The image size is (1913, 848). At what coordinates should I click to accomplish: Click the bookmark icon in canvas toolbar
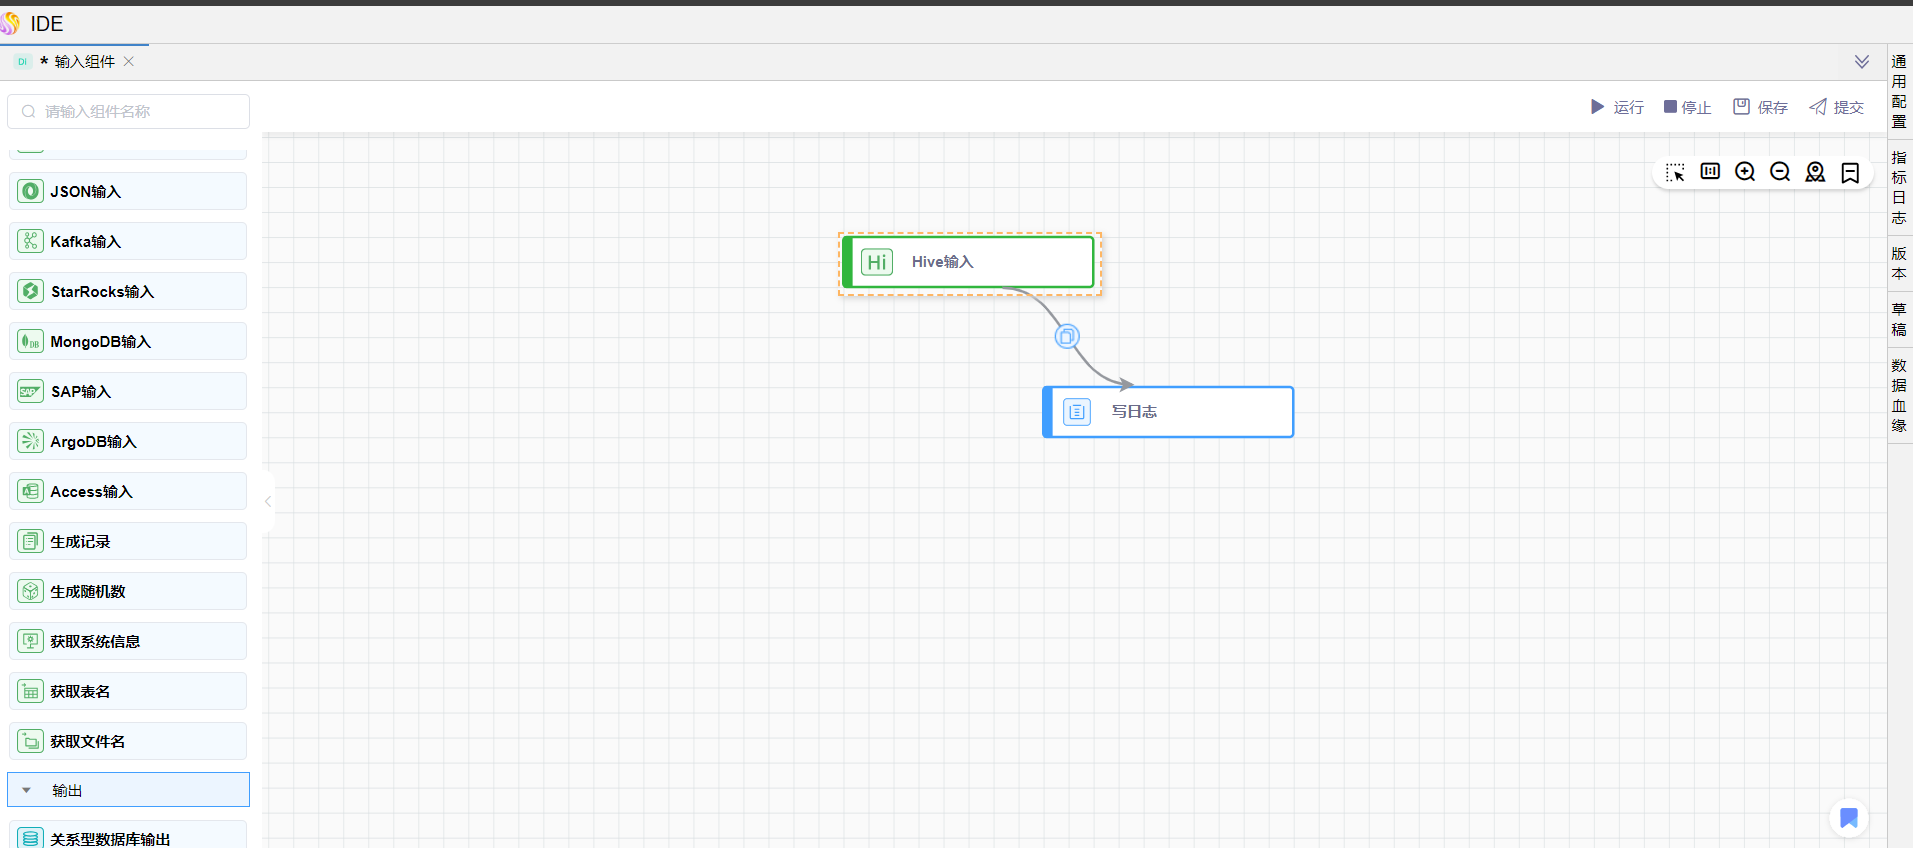pyautogui.click(x=1850, y=172)
